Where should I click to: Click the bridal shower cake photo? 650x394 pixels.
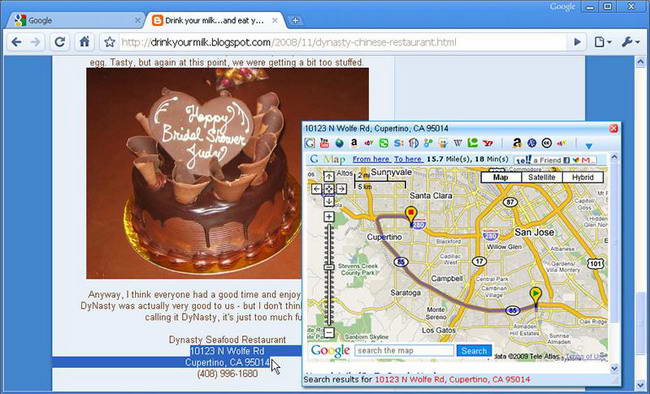[x=227, y=173]
